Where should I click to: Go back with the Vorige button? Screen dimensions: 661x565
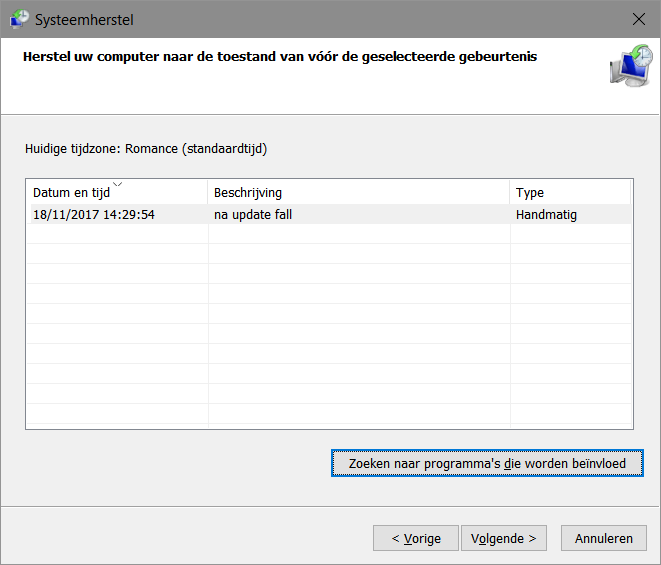[415, 538]
